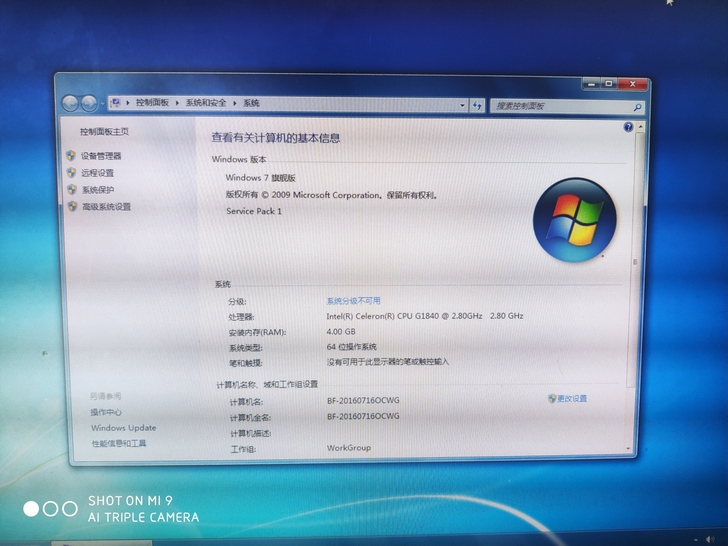Open help with the blue question mark
728x546 pixels.
pos(628,127)
